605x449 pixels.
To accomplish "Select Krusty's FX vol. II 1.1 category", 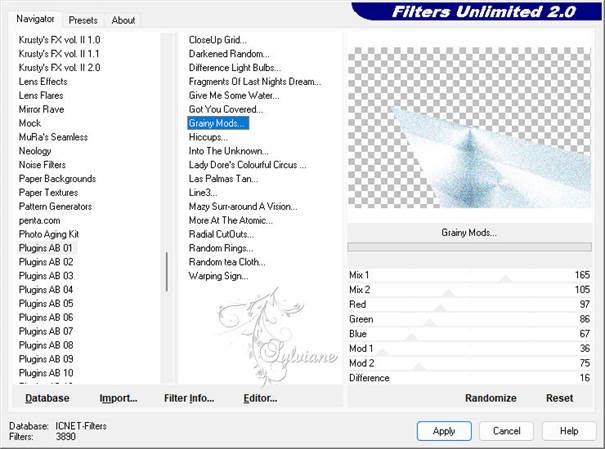I will (59, 54).
